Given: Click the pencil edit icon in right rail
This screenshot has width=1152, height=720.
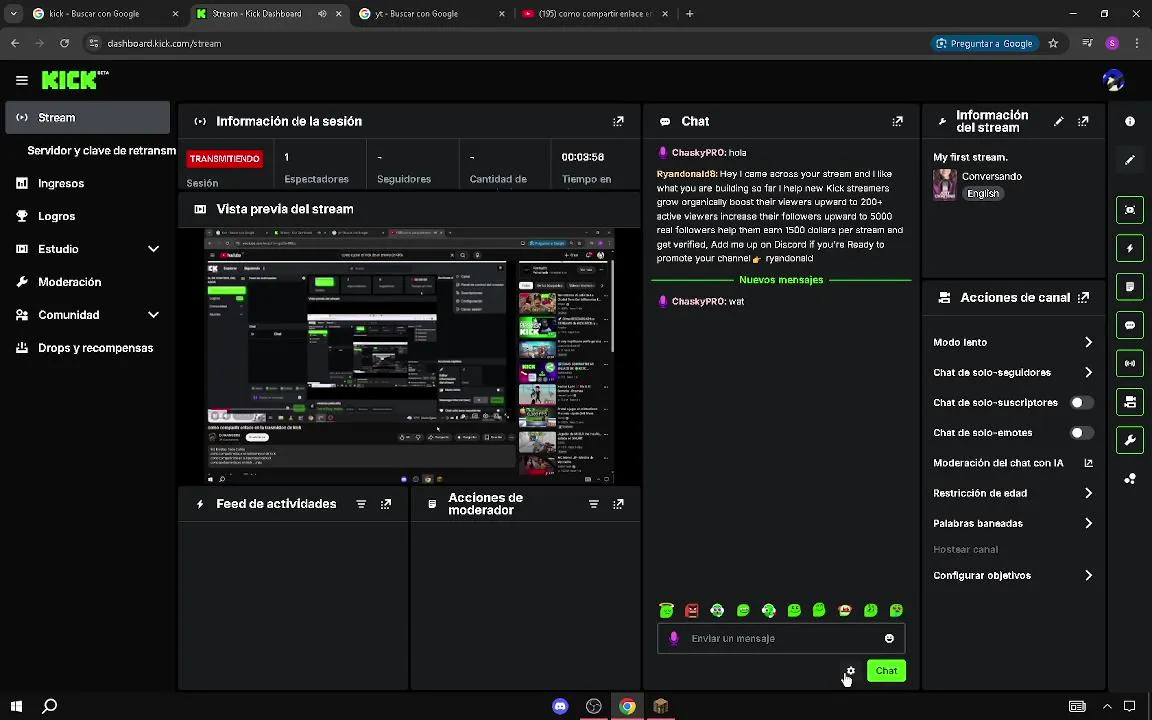Looking at the screenshot, I should click(x=1130, y=159).
